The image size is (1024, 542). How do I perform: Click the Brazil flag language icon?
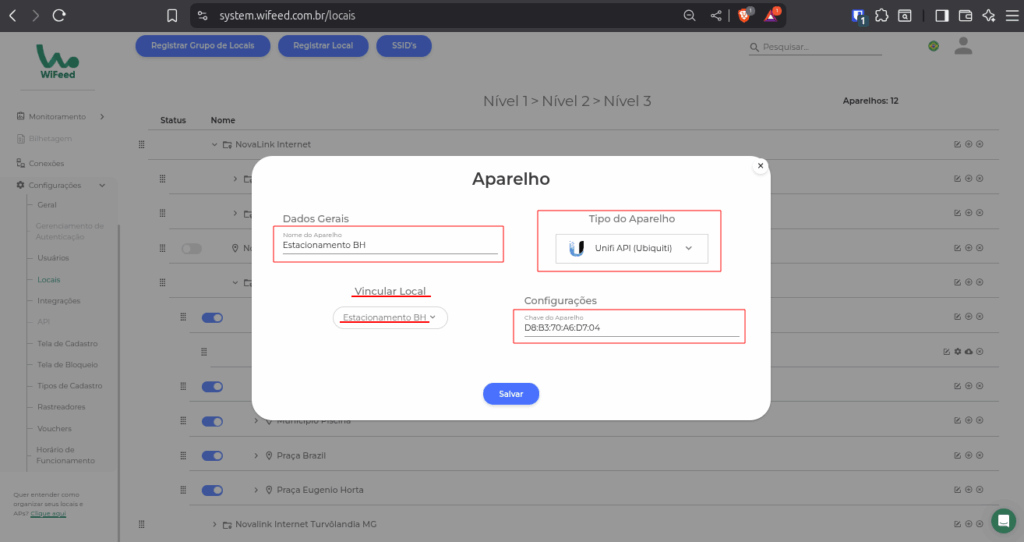(933, 46)
